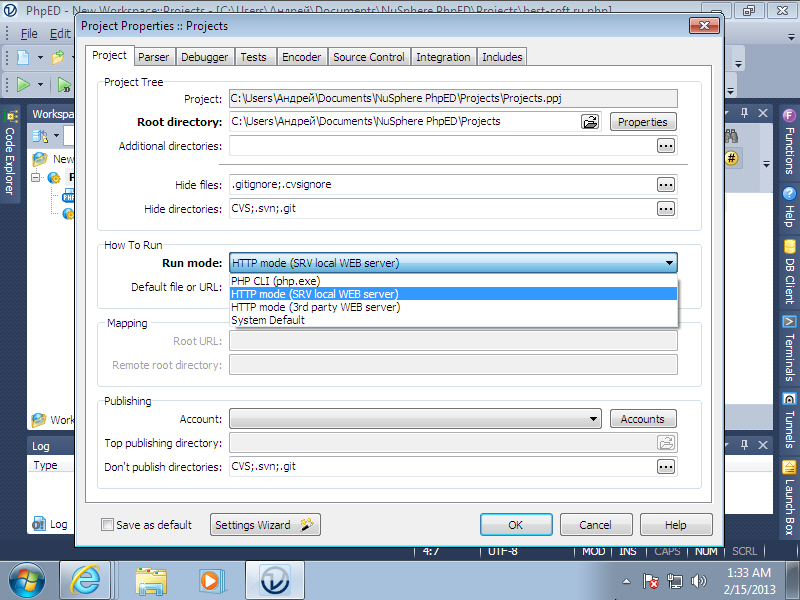Select PHP CLI (php.exe) option

(453, 281)
